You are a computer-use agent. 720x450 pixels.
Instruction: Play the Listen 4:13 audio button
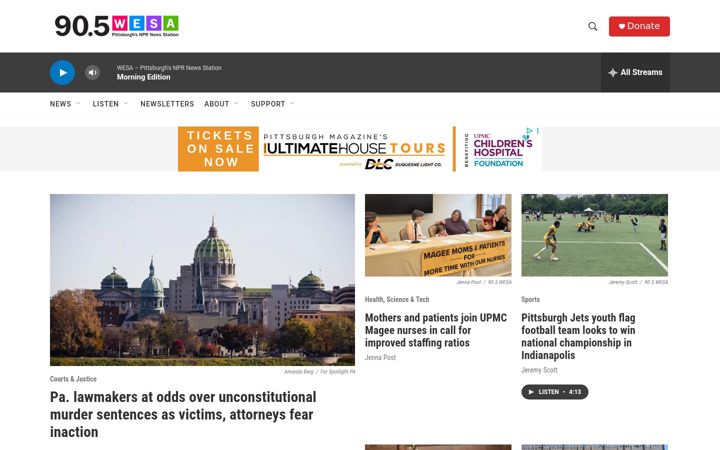555,392
